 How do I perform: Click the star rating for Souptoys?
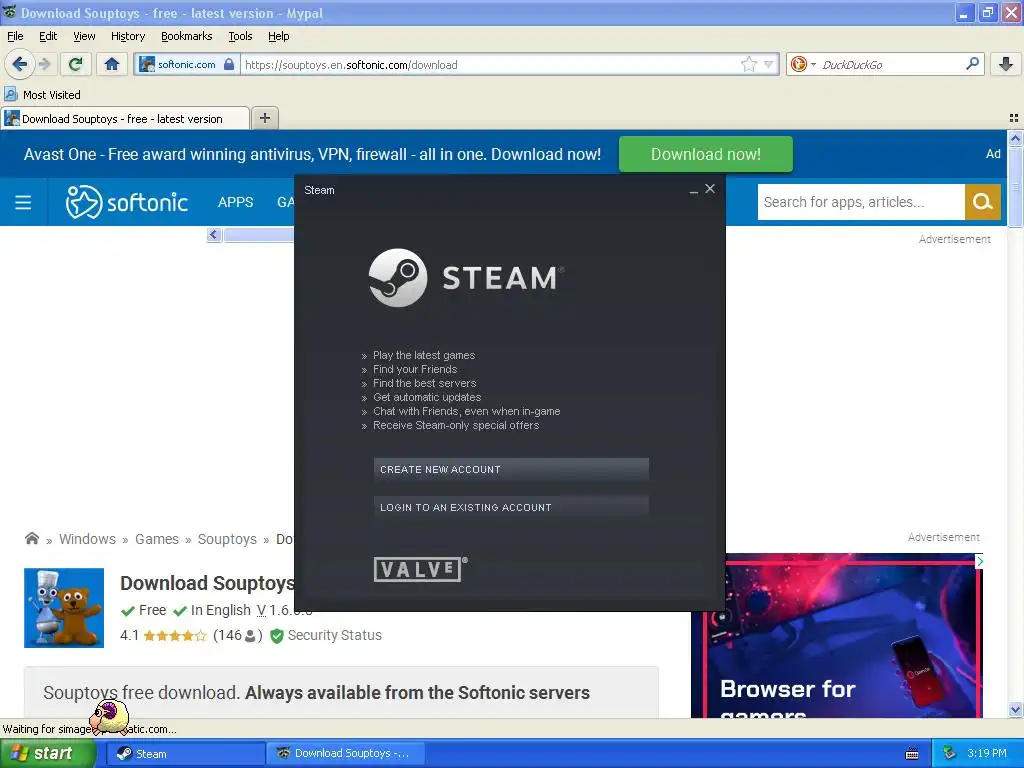click(174, 635)
